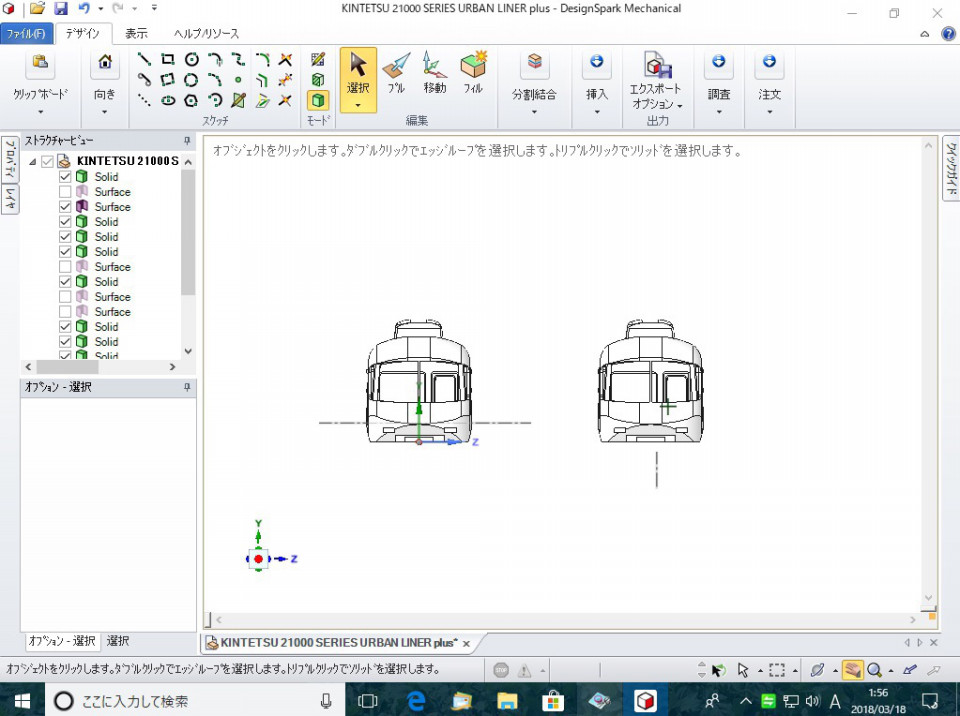Select the Tangent Line sketch tool
The image size is (960, 716).
[144, 80]
